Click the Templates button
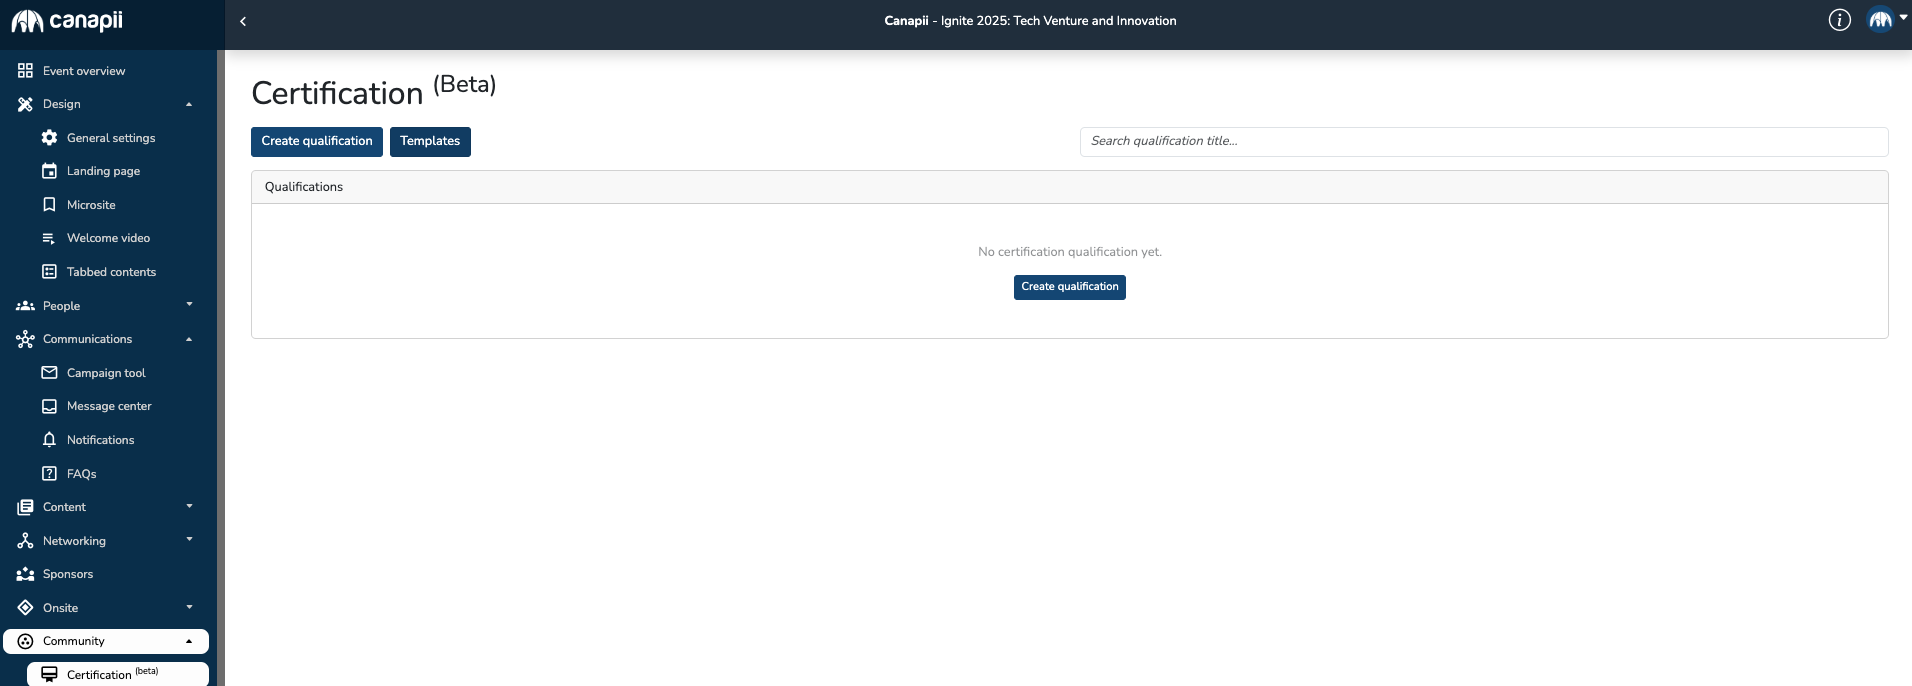Viewport: 1912px width, 686px height. 430,141
